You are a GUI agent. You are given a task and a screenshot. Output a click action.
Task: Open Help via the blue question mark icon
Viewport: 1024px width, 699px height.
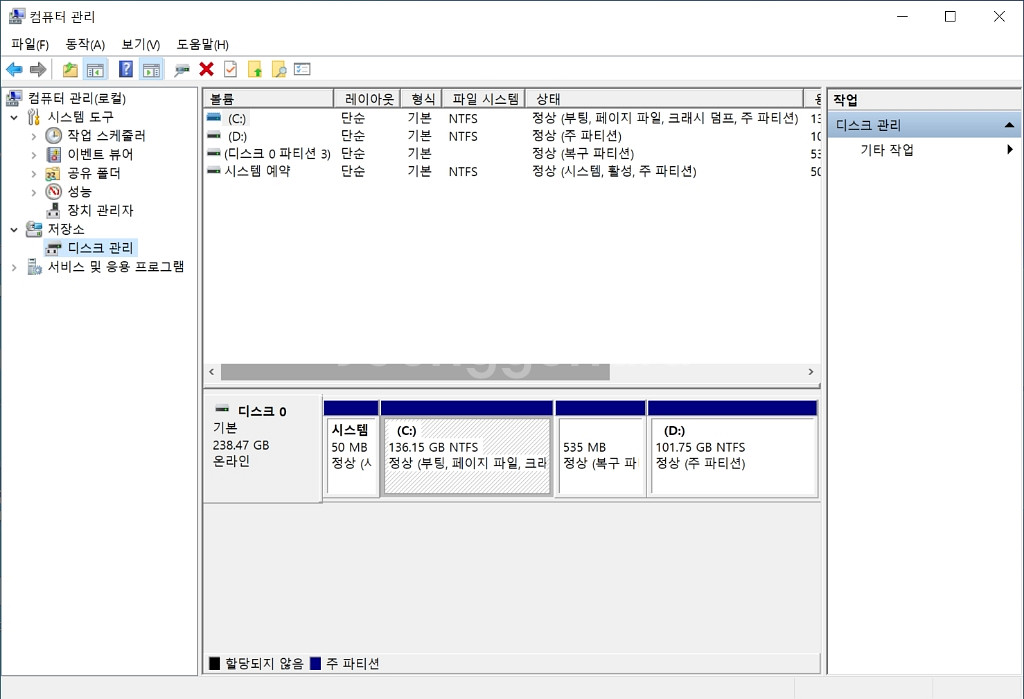point(126,69)
